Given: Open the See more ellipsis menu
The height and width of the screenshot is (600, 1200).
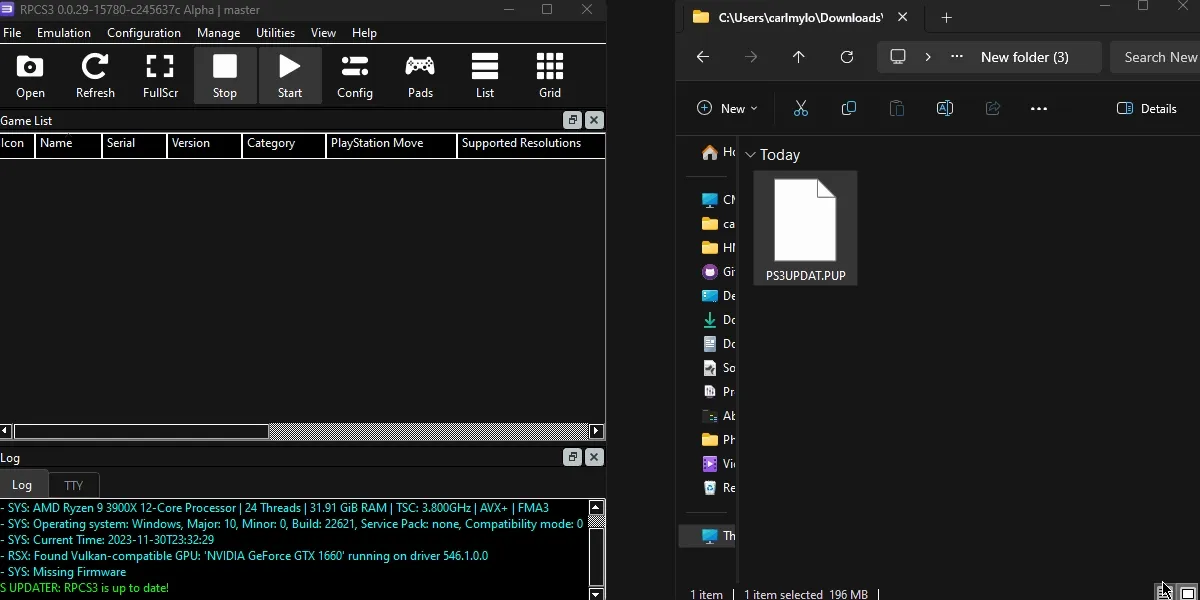Looking at the screenshot, I should click(1038, 108).
